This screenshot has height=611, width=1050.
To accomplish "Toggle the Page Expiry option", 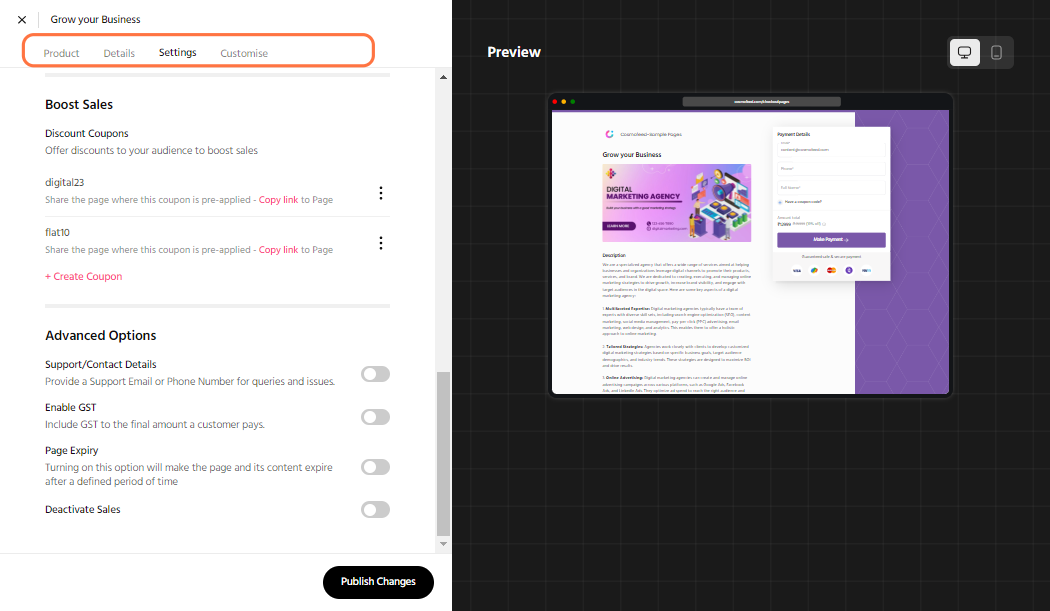I will click(x=375, y=467).
